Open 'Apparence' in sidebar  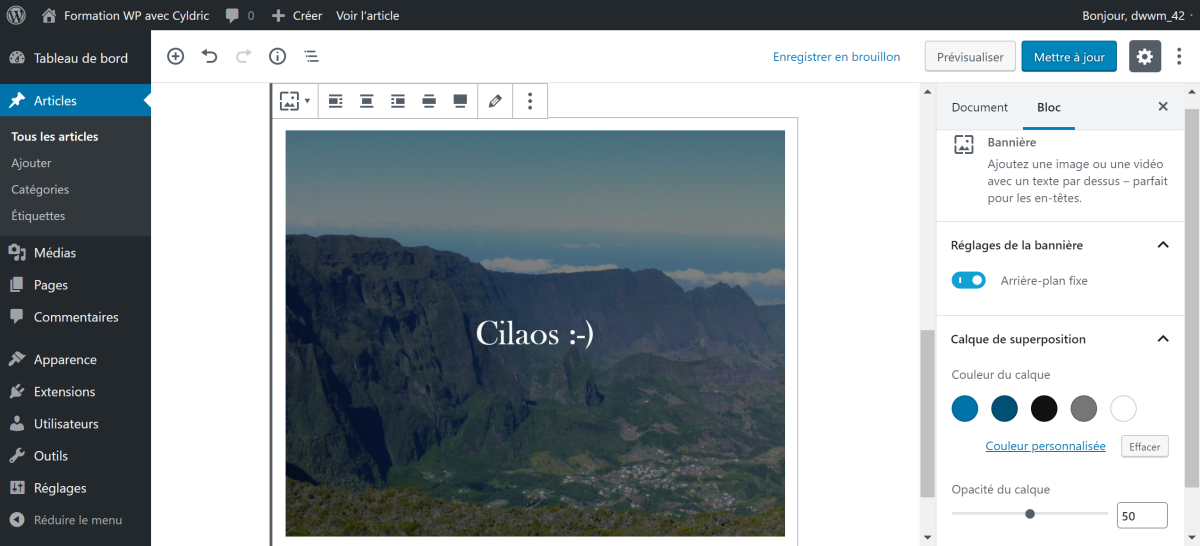pos(75,360)
